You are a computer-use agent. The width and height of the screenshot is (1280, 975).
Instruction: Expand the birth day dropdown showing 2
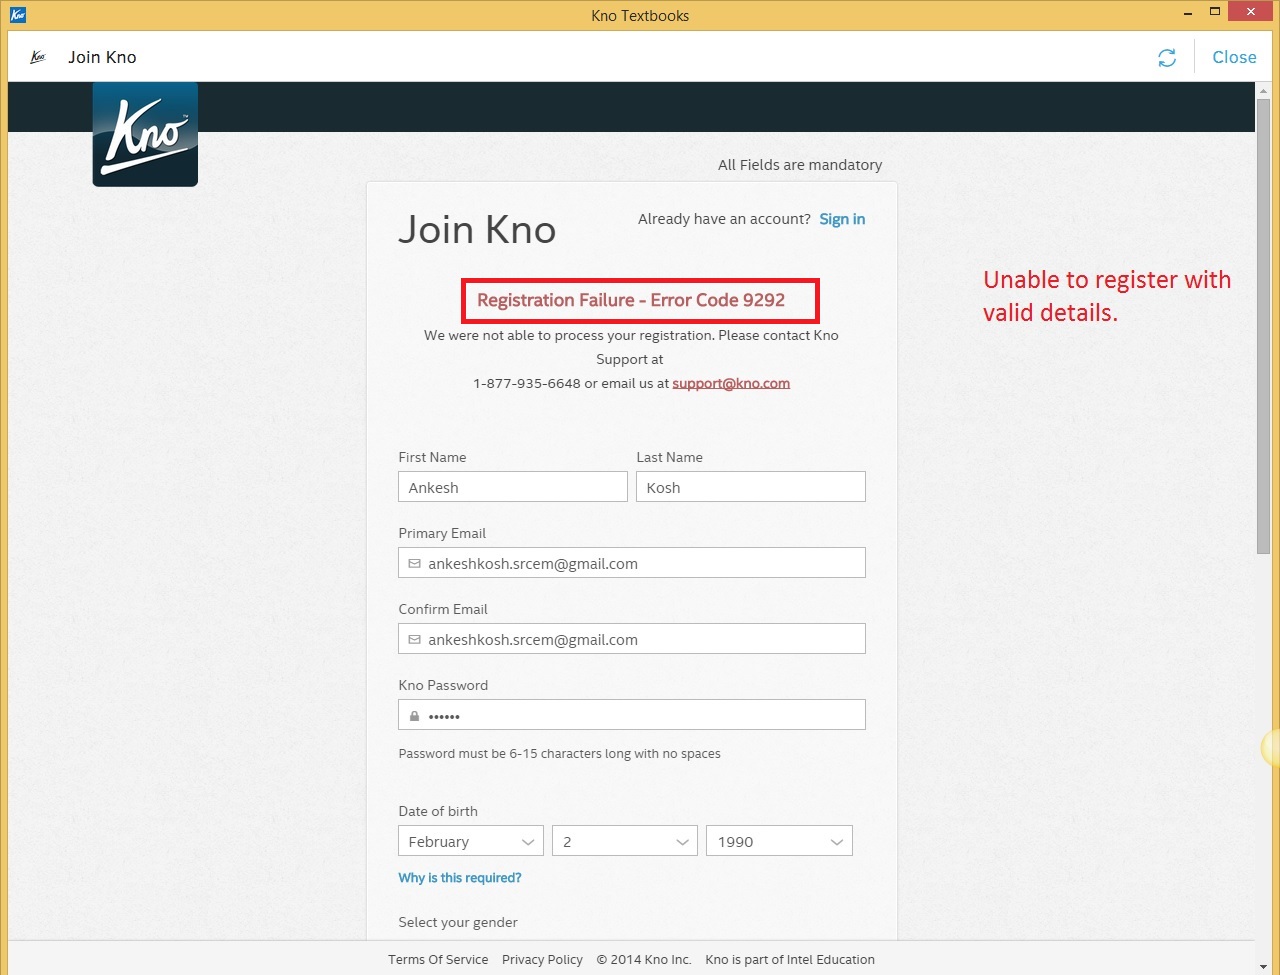coord(625,841)
